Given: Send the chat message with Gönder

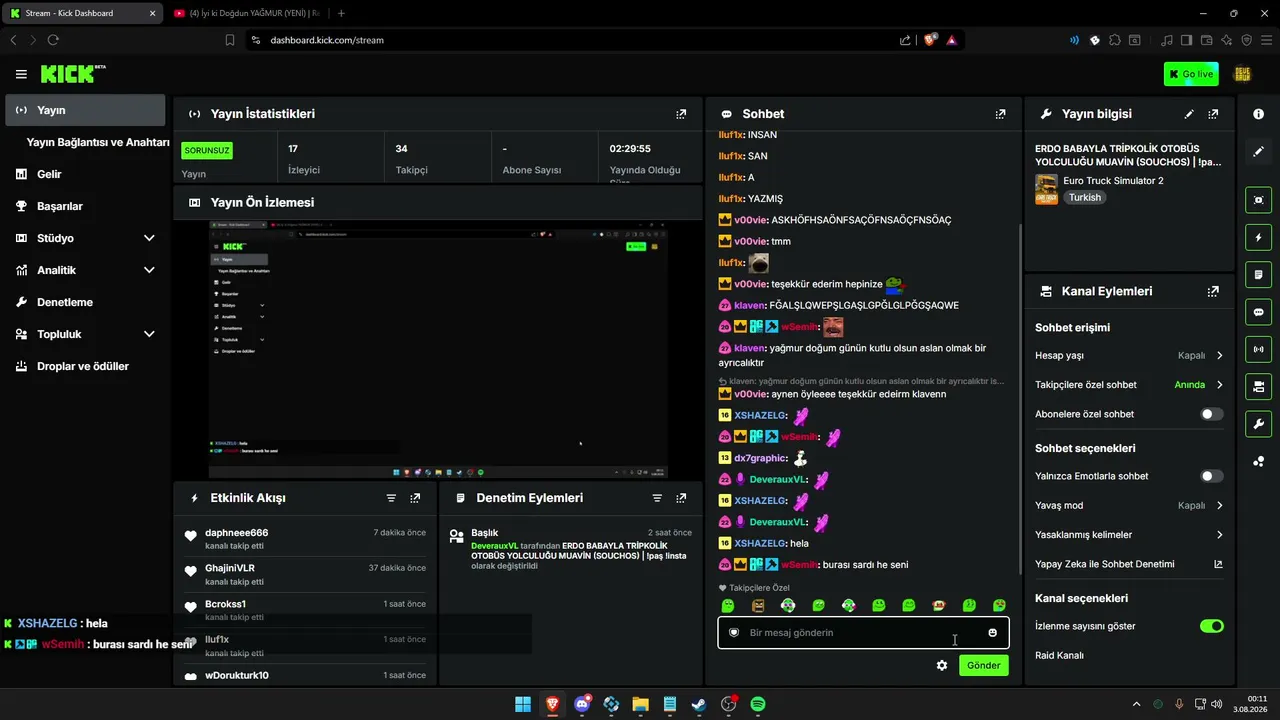Looking at the screenshot, I should tap(984, 665).
